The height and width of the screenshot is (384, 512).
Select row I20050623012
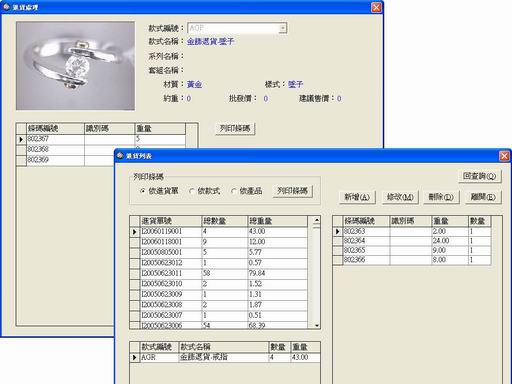click(218, 263)
